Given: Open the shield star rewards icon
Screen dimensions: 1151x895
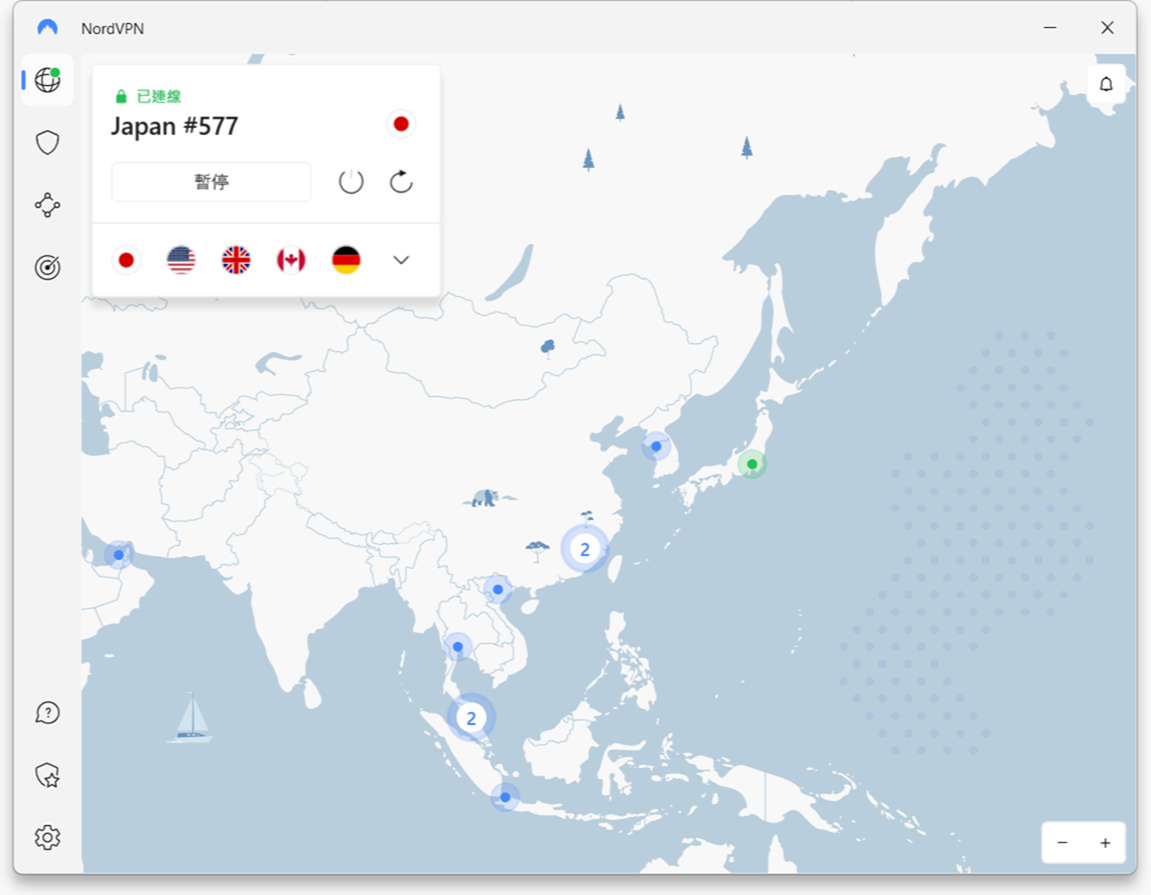Looking at the screenshot, I should (47, 775).
